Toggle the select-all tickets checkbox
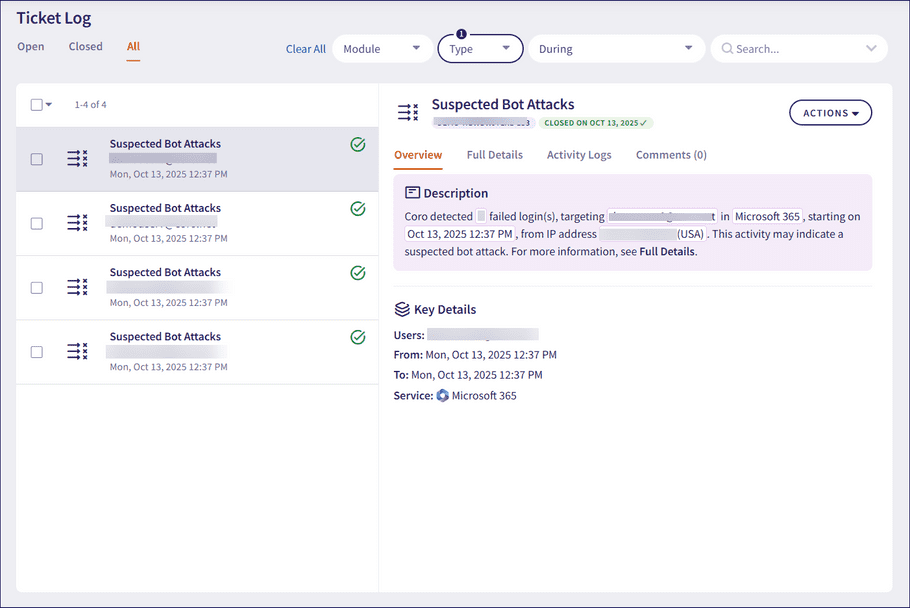This screenshot has height=608, width=910. click(37, 105)
